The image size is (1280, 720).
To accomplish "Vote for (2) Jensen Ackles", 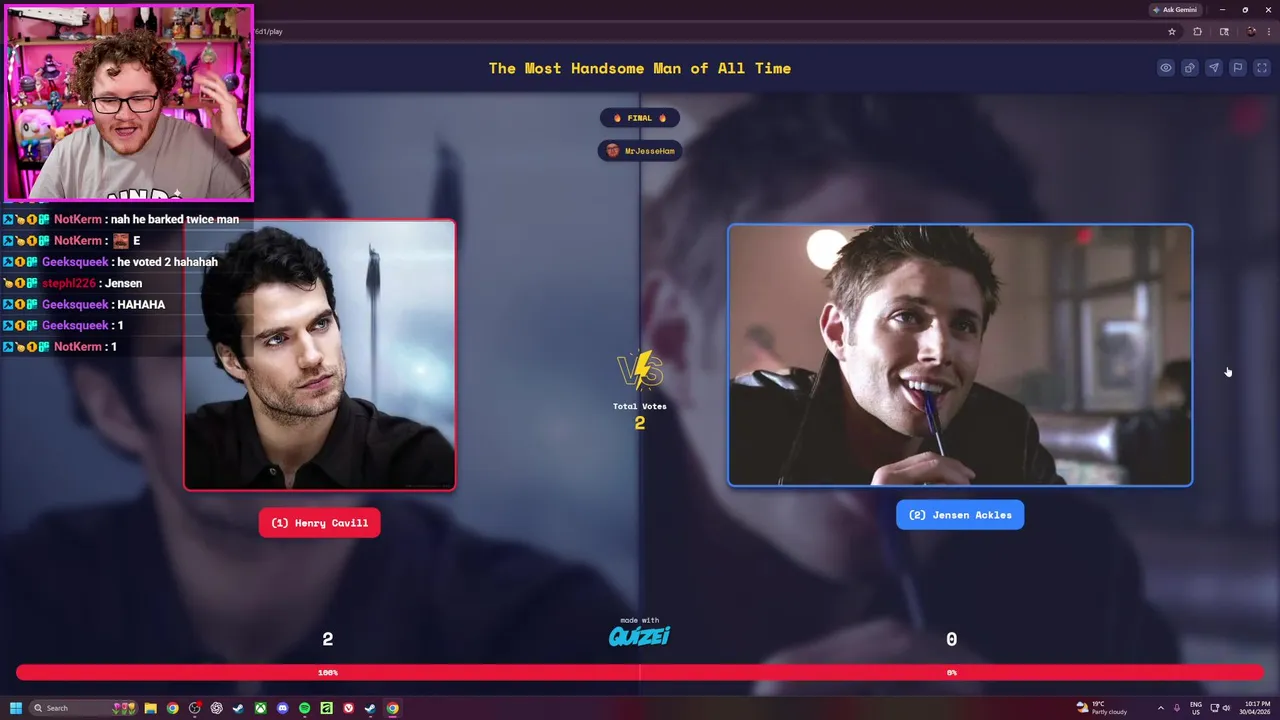I will pyautogui.click(x=960, y=515).
